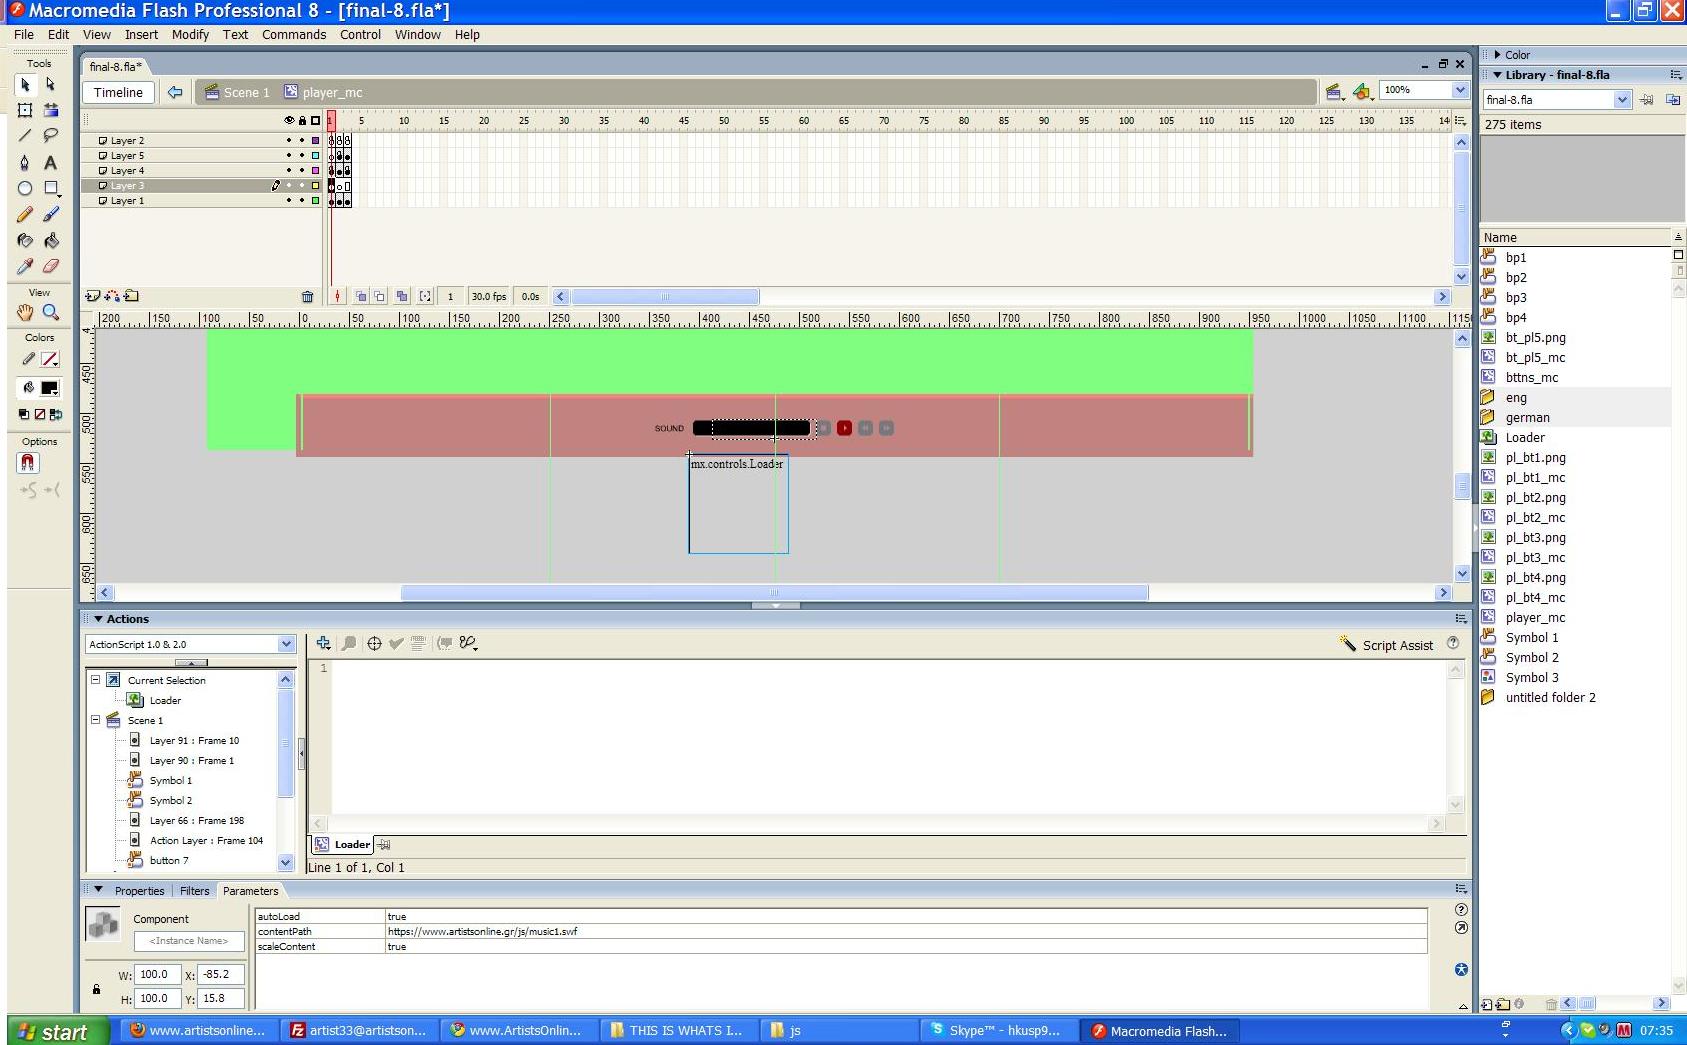Click the Insert Layer icon
The width and height of the screenshot is (1687, 1045).
(x=93, y=296)
